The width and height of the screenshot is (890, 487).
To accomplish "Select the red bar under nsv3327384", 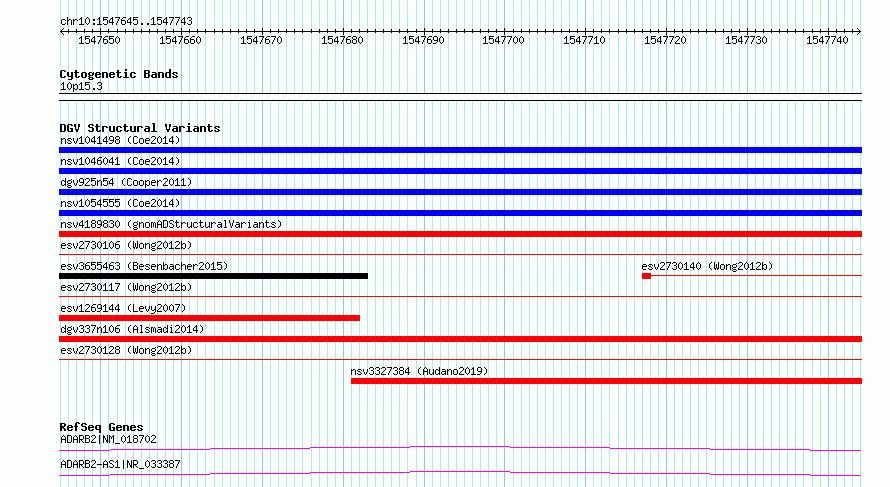I will click(x=606, y=381).
